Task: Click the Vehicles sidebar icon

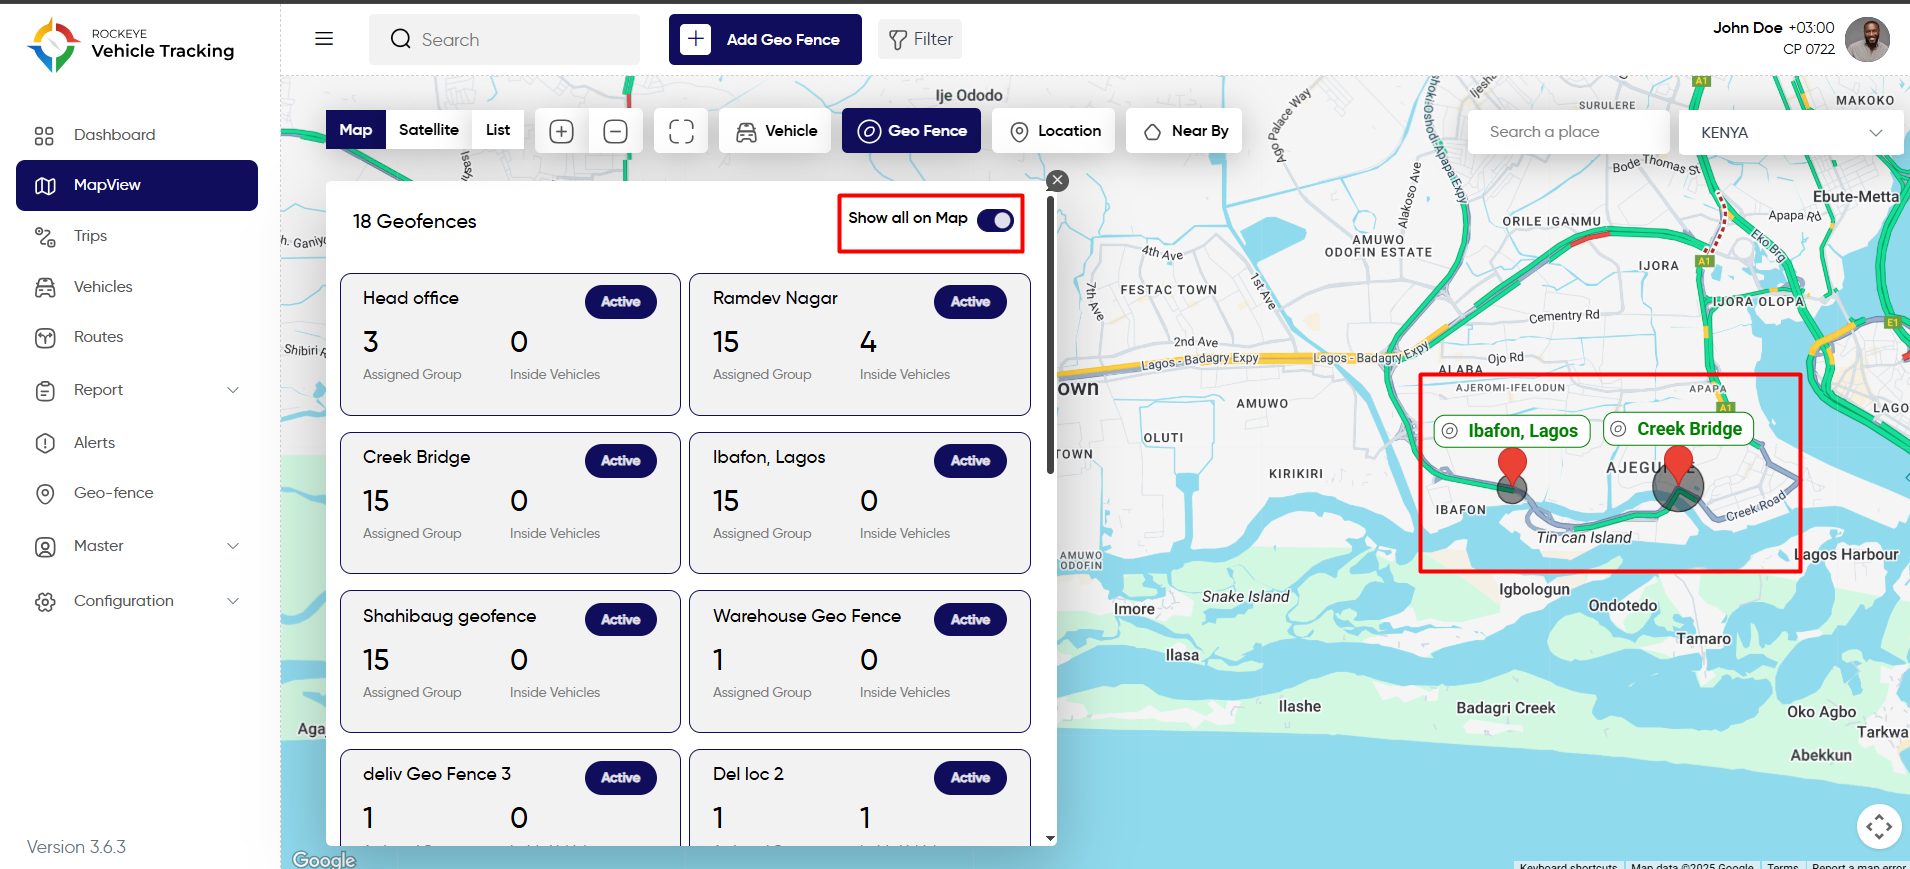Action: [45, 287]
